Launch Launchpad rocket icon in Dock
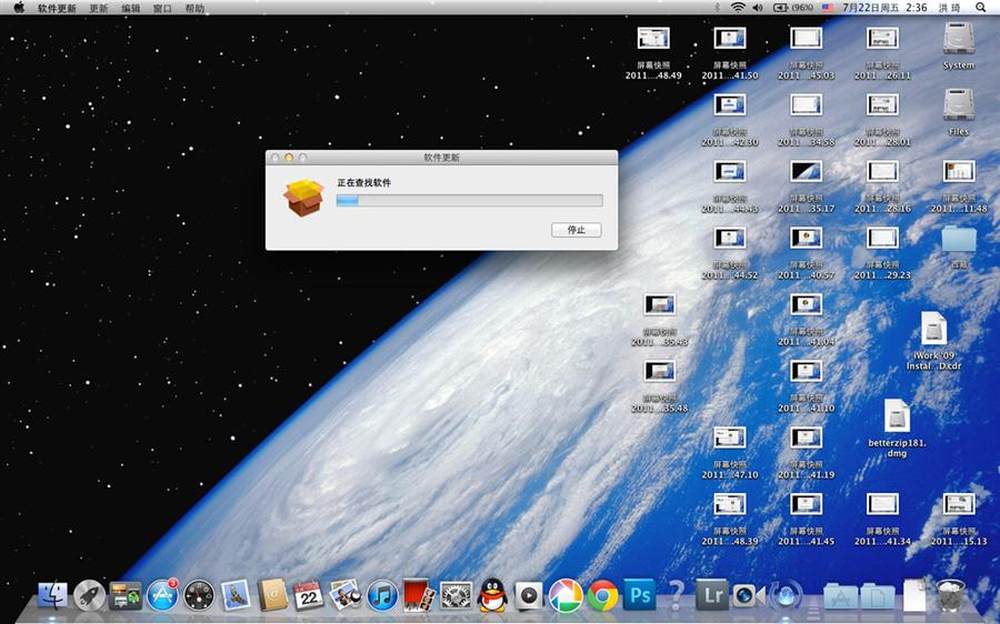Screen dimensions: 1000x624 [89, 595]
